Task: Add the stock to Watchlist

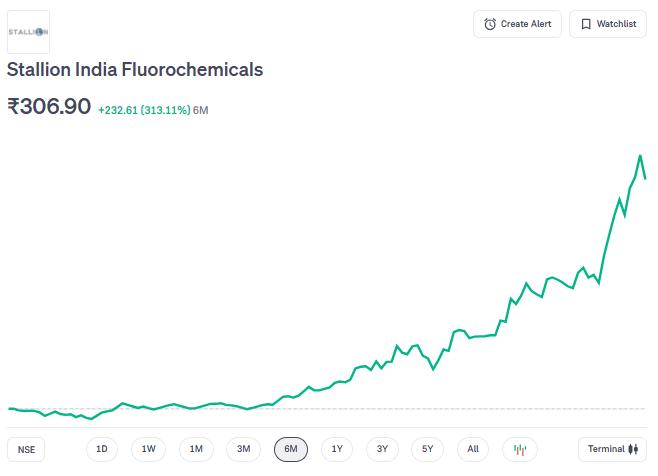Action: pos(607,24)
